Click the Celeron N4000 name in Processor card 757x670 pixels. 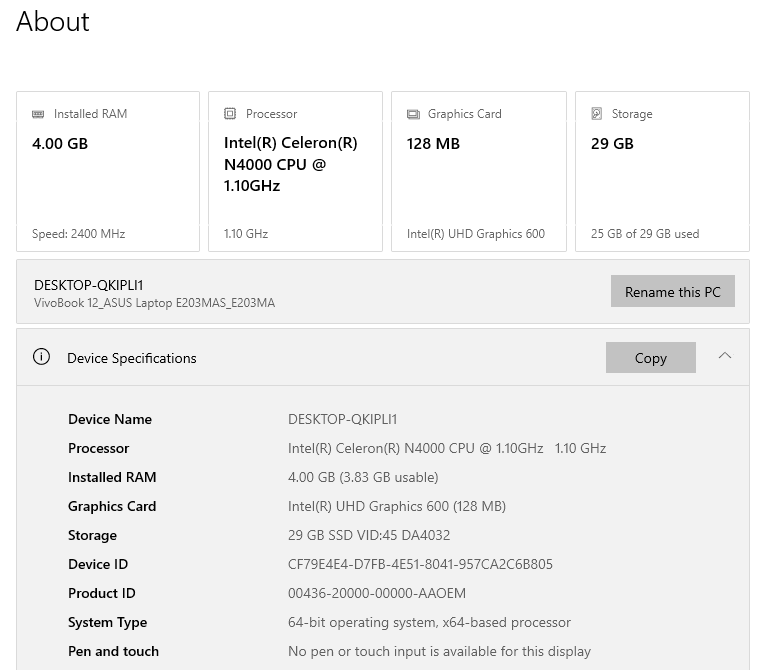pos(290,164)
